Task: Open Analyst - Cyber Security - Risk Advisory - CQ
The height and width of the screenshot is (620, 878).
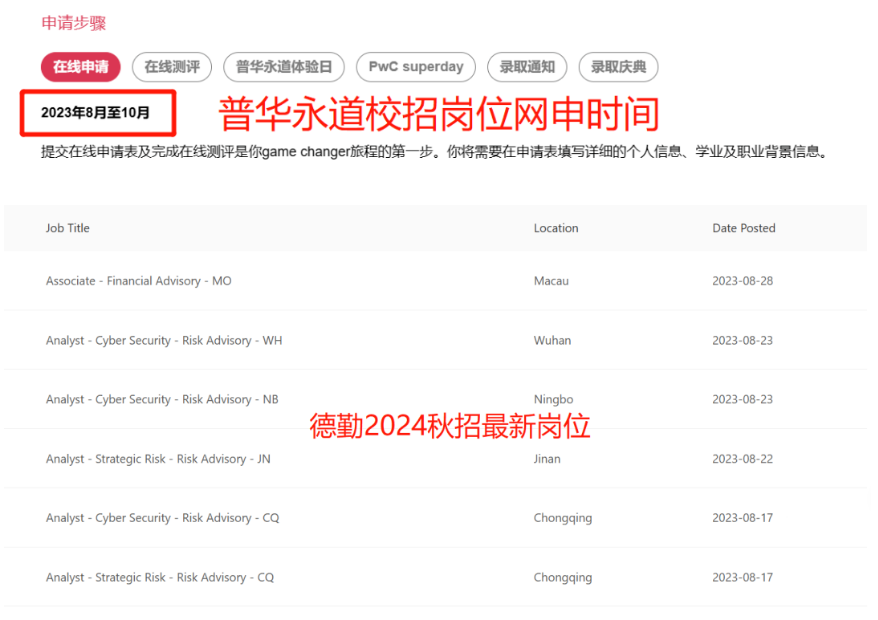Action: pos(162,518)
